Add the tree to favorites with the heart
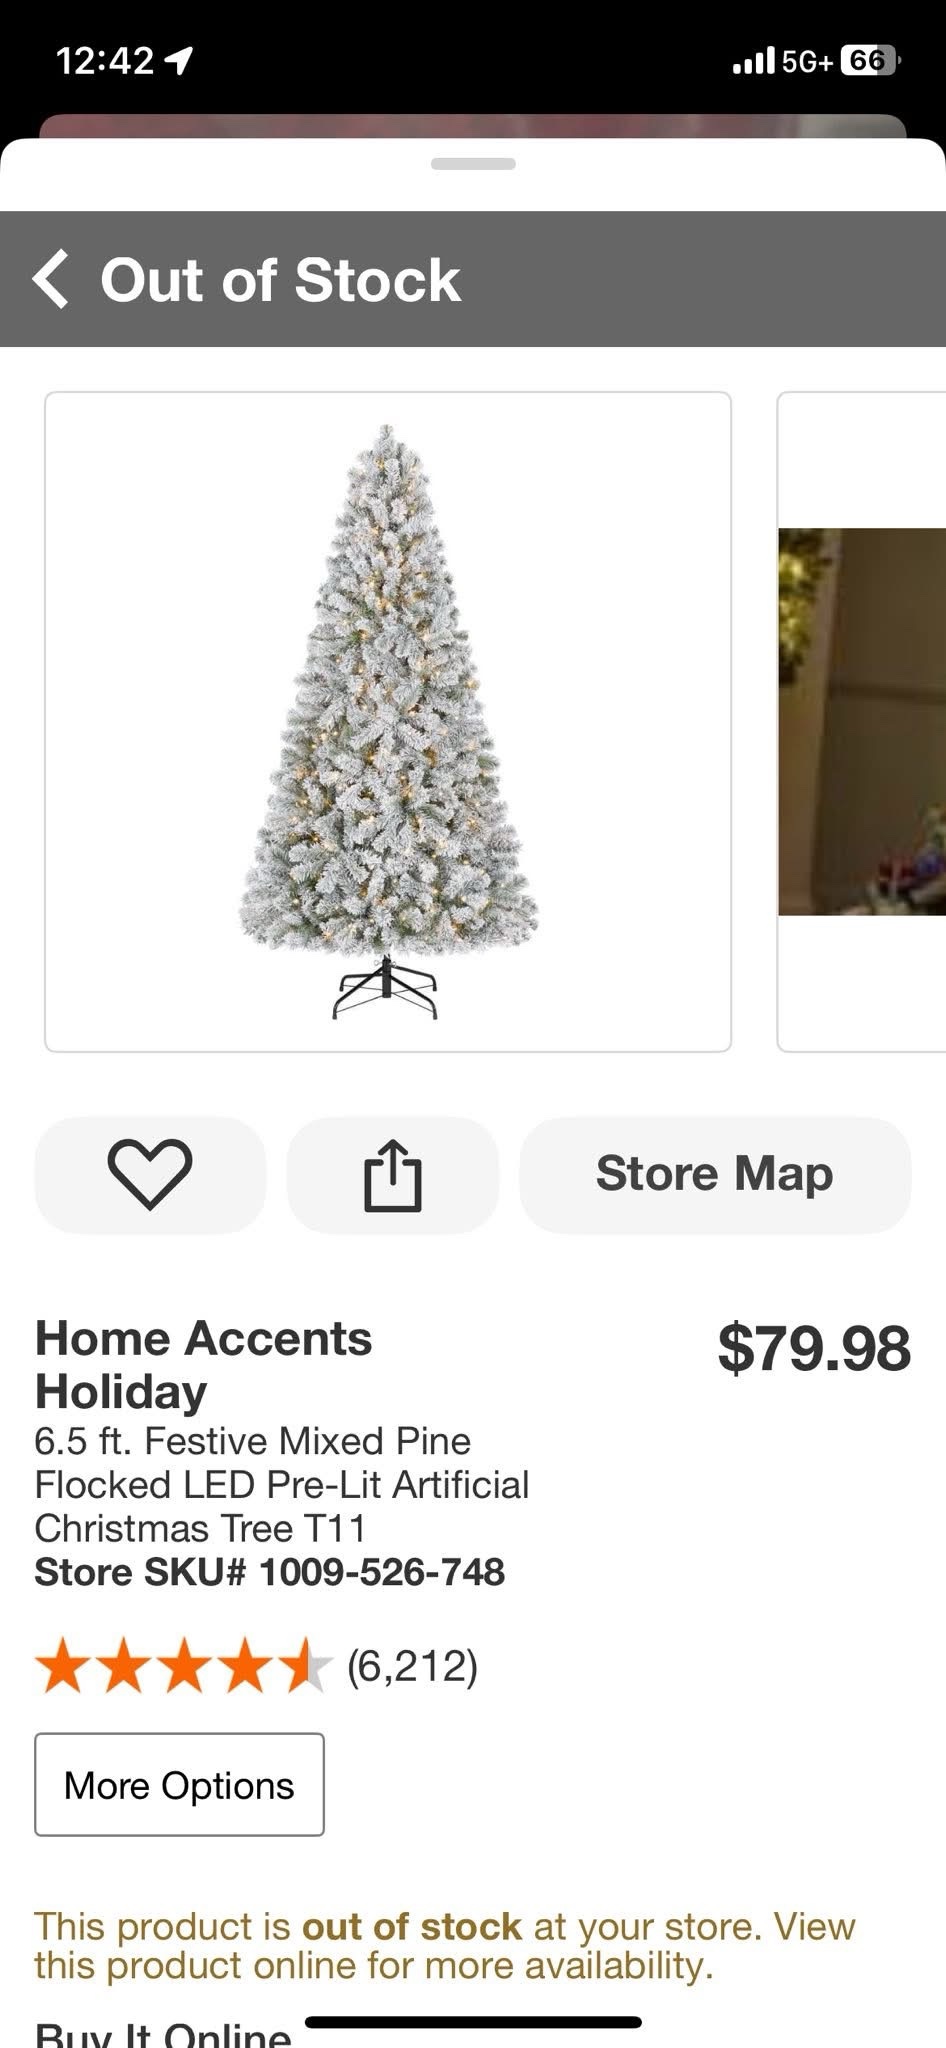This screenshot has width=946, height=2048. click(150, 1174)
